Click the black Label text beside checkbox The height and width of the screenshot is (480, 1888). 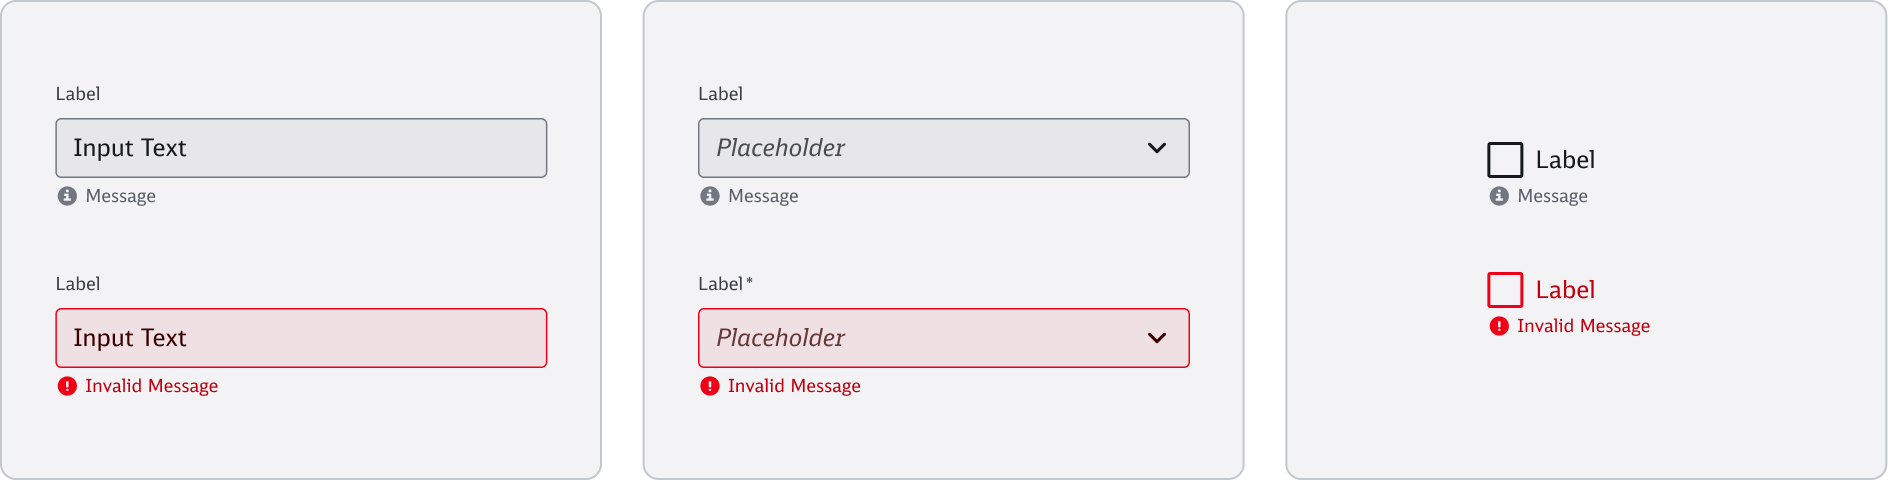(x=1565, y=160)
